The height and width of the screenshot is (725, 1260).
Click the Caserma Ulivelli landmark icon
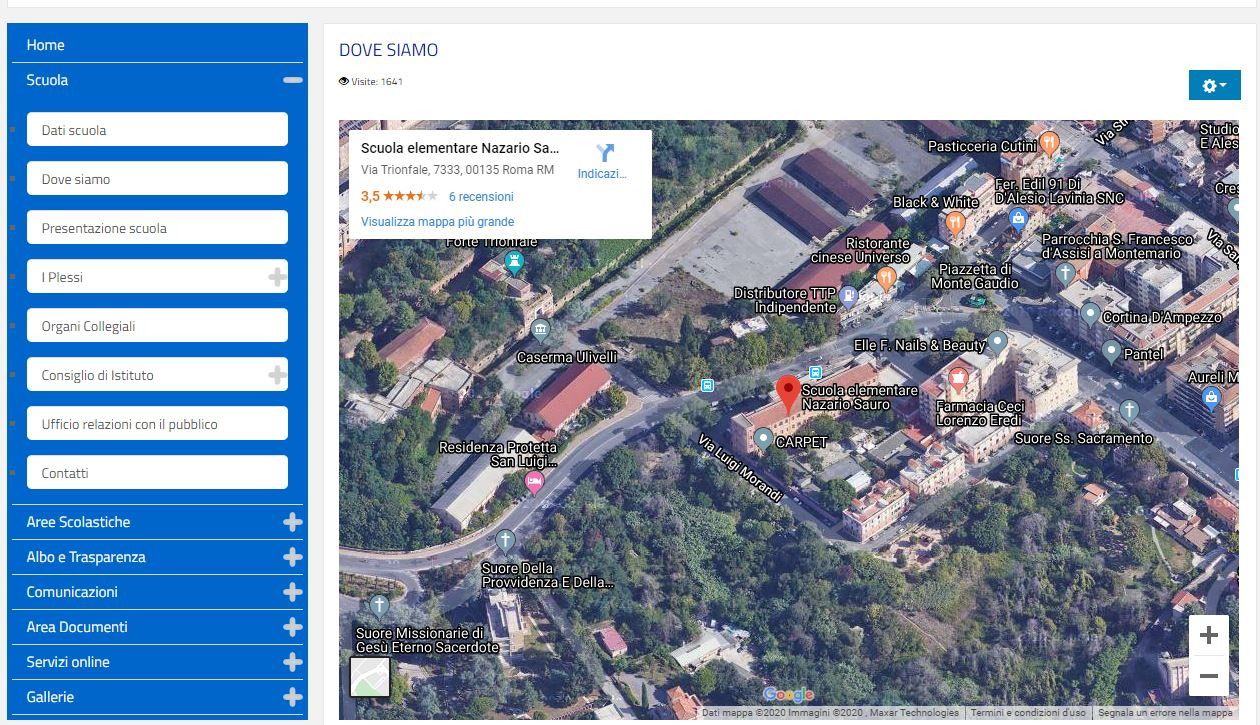click(x=541, y=327)
